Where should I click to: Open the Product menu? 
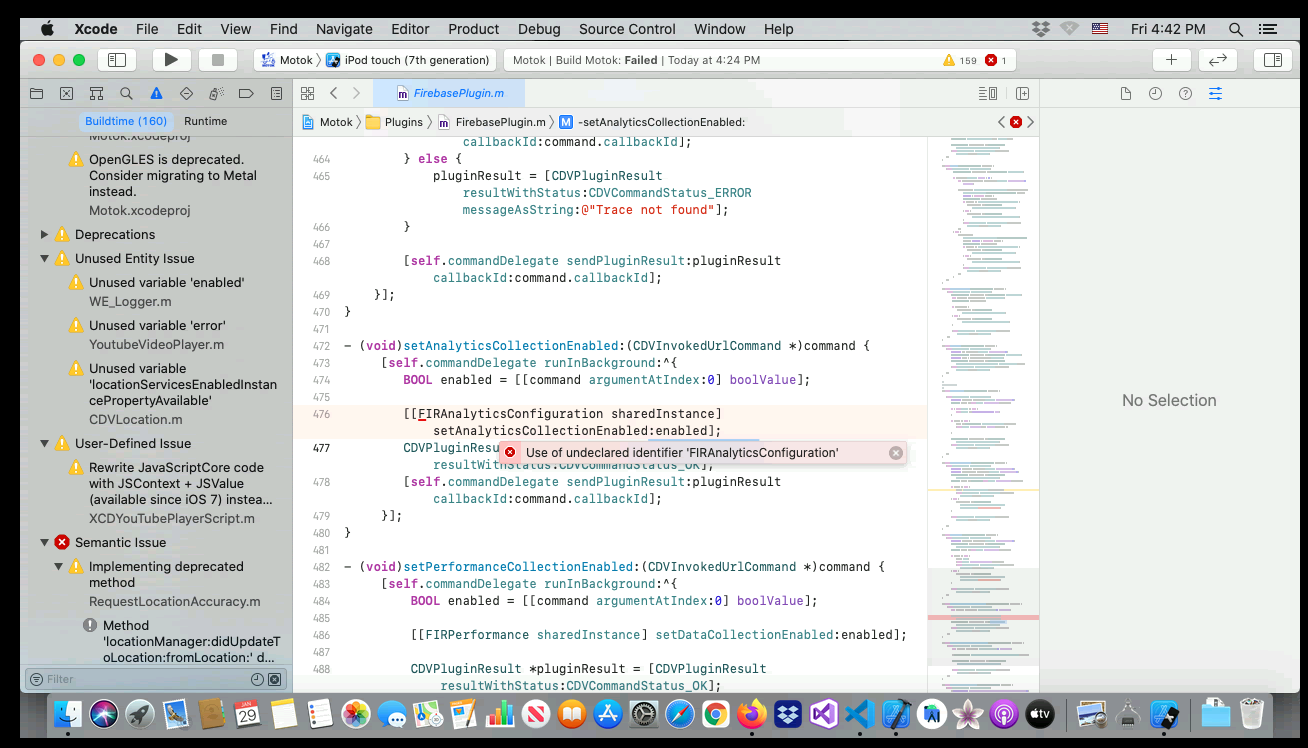point(473,29)
